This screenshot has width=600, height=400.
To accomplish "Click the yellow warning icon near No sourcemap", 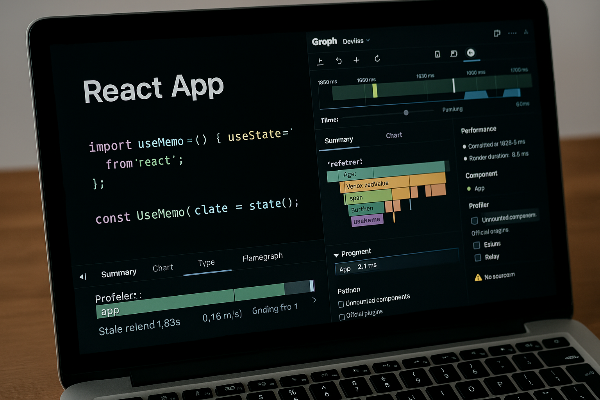I will [478, 278].
